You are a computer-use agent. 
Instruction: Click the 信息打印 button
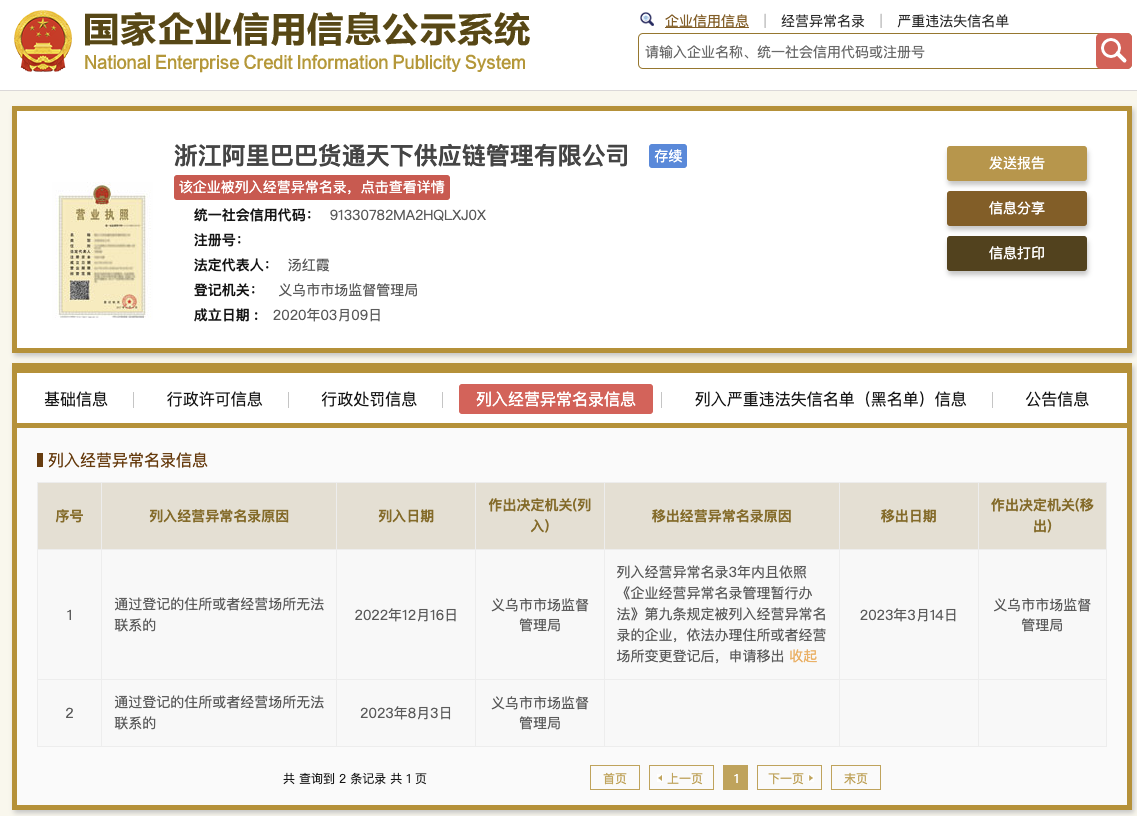click(1017, 253)
